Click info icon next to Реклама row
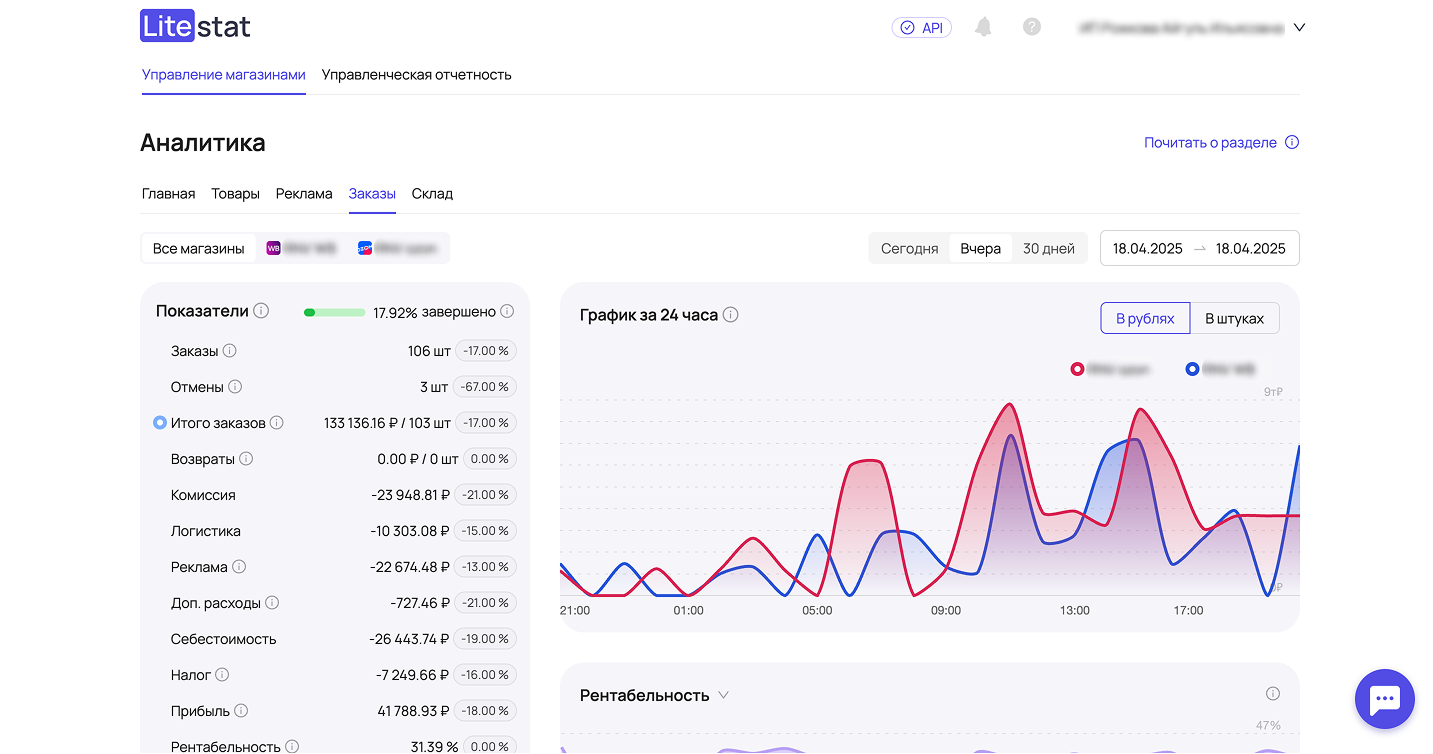 [239, 567]
